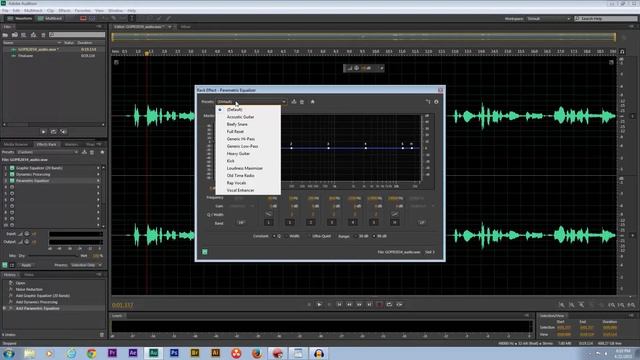
Task: Open the Effects Rack Presets dropdown
Action: (47, 152)
